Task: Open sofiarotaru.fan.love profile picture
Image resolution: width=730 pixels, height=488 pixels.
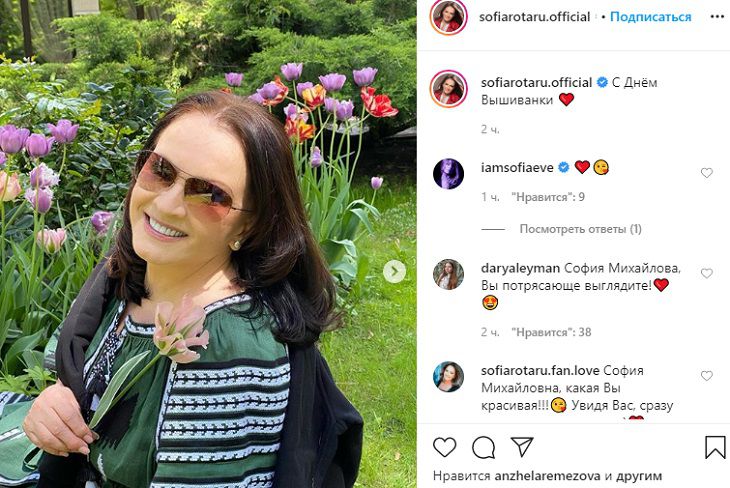Action: tap(449, 377)
